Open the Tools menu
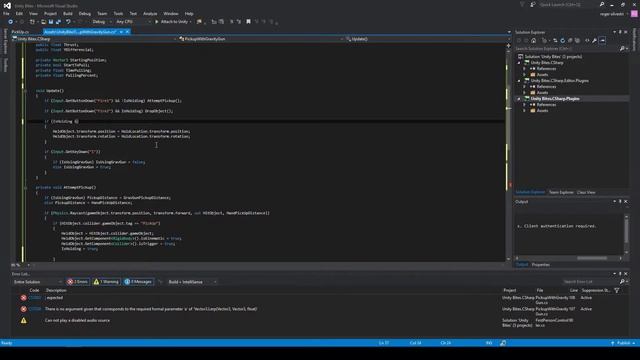The image size is (640, 360). (x=118, y=13)
